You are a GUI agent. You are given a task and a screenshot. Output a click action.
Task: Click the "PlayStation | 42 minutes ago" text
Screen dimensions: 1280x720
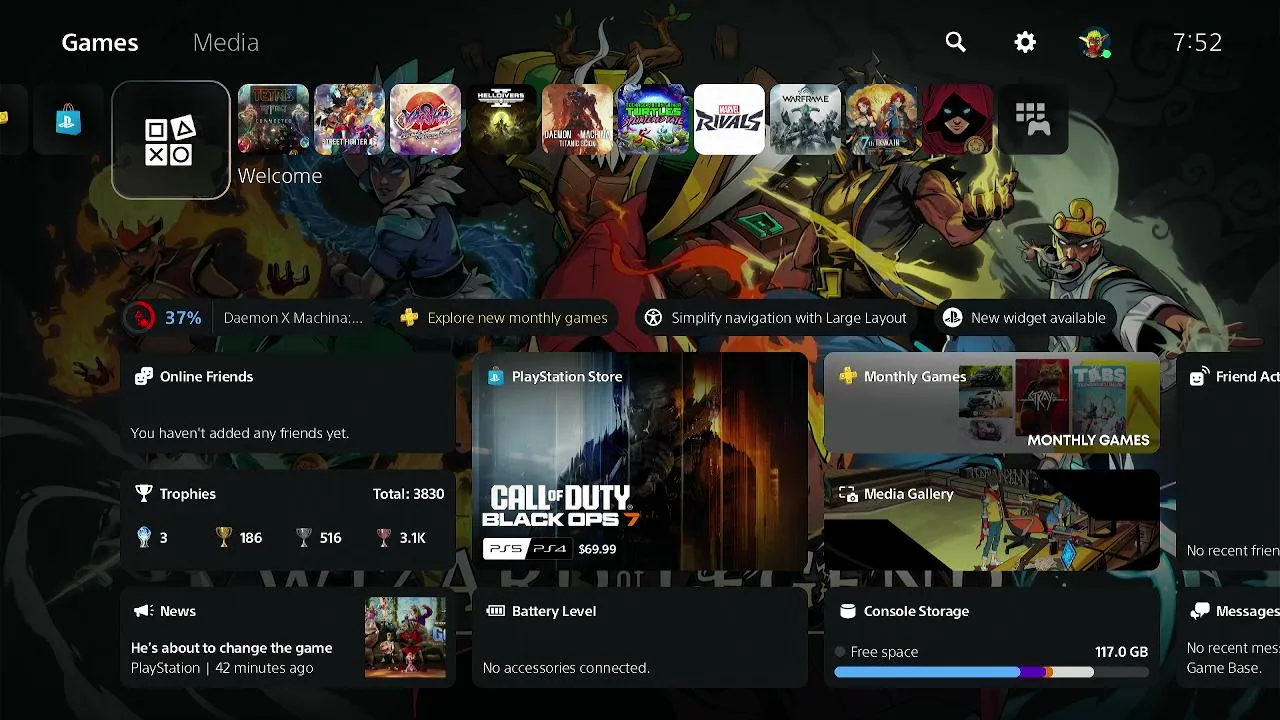[x=222, y=668]
